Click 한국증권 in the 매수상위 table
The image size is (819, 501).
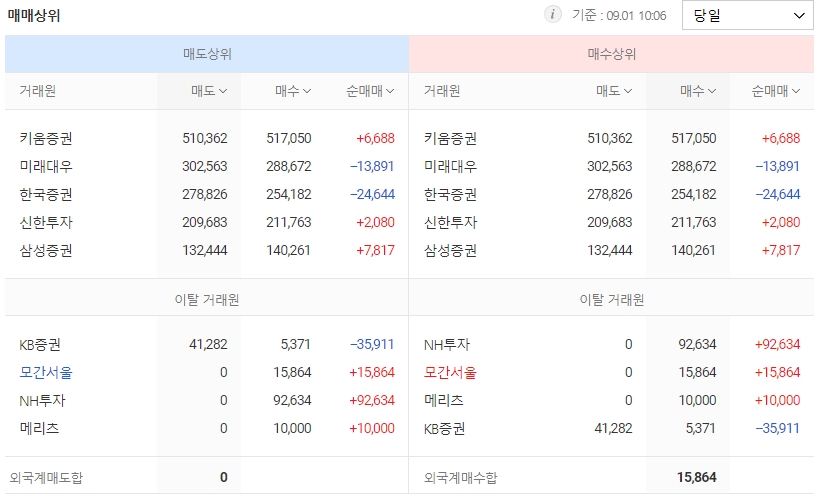click(x=450, y=194)
